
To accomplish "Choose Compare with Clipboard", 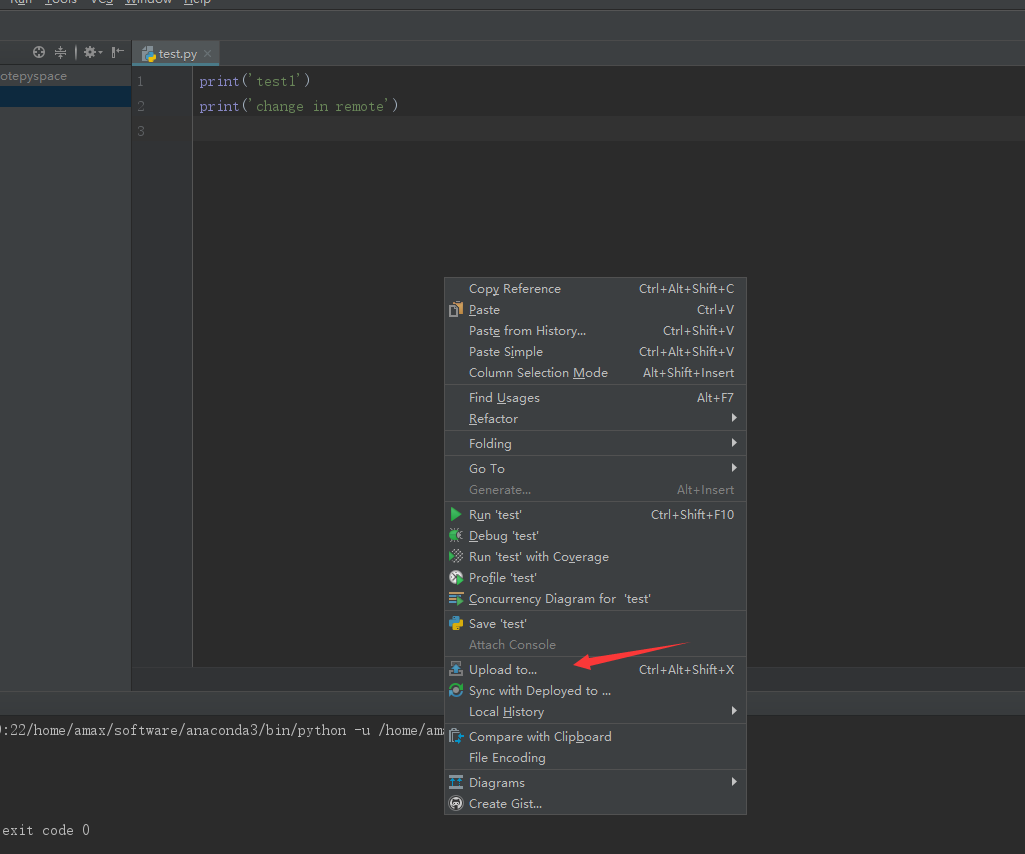I will click(x=540, y=737).
